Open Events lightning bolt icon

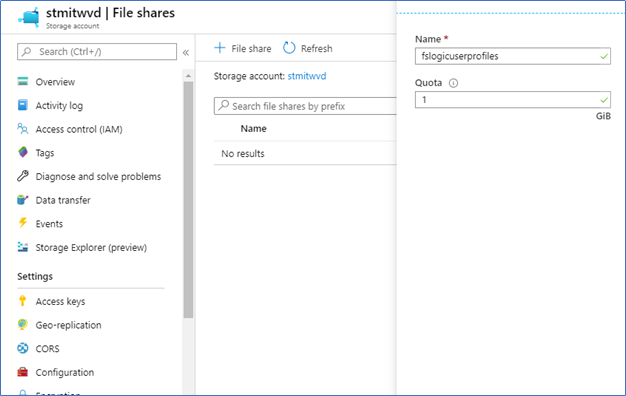pos(23,223)
